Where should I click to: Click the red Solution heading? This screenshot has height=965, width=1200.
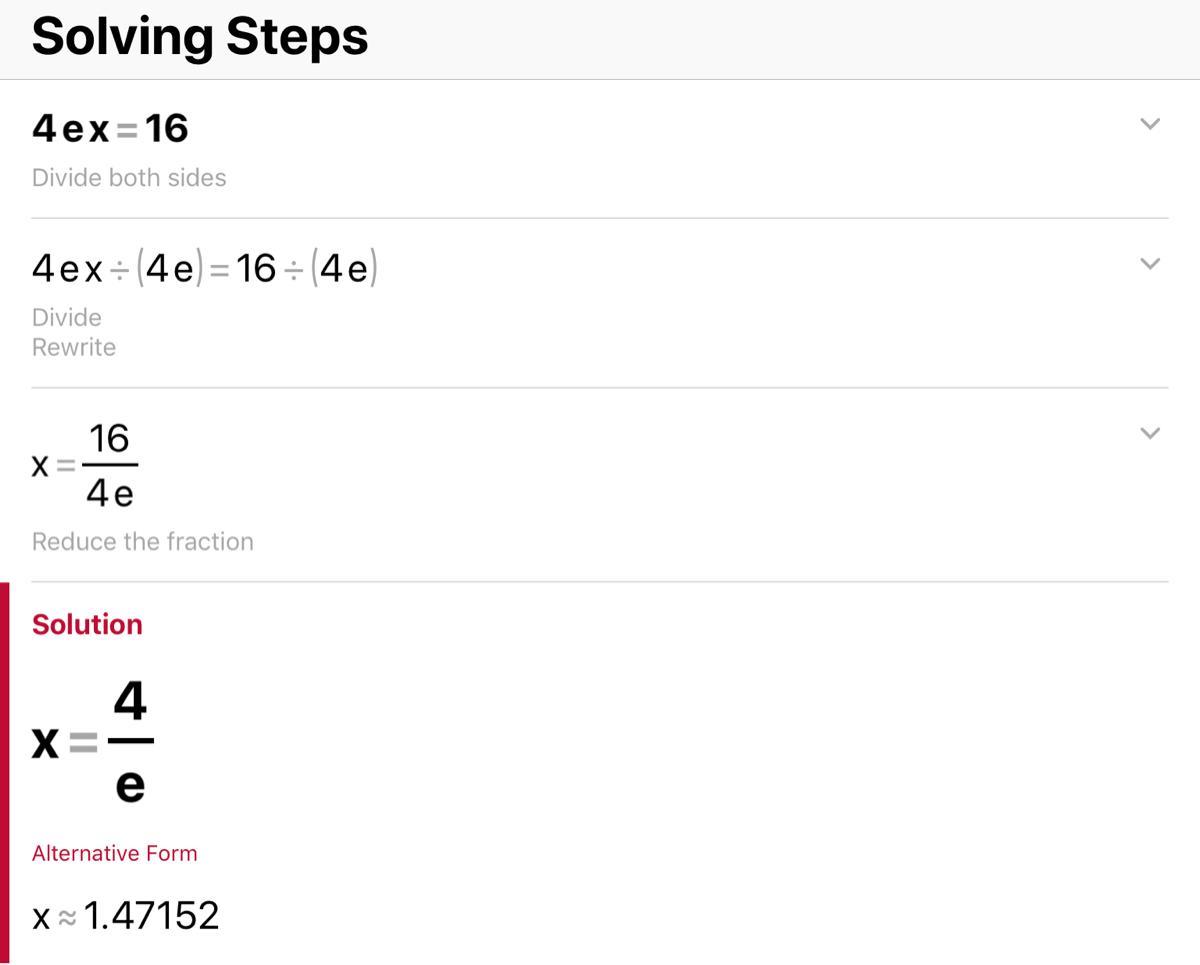pyautogui.click(x=87, y=625)
